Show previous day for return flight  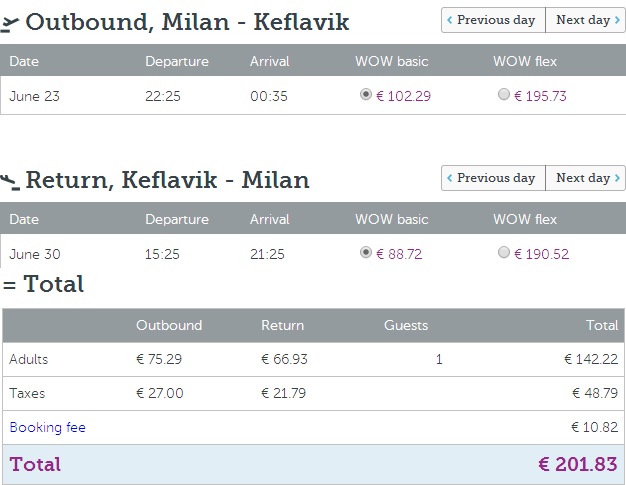[491, 178]
